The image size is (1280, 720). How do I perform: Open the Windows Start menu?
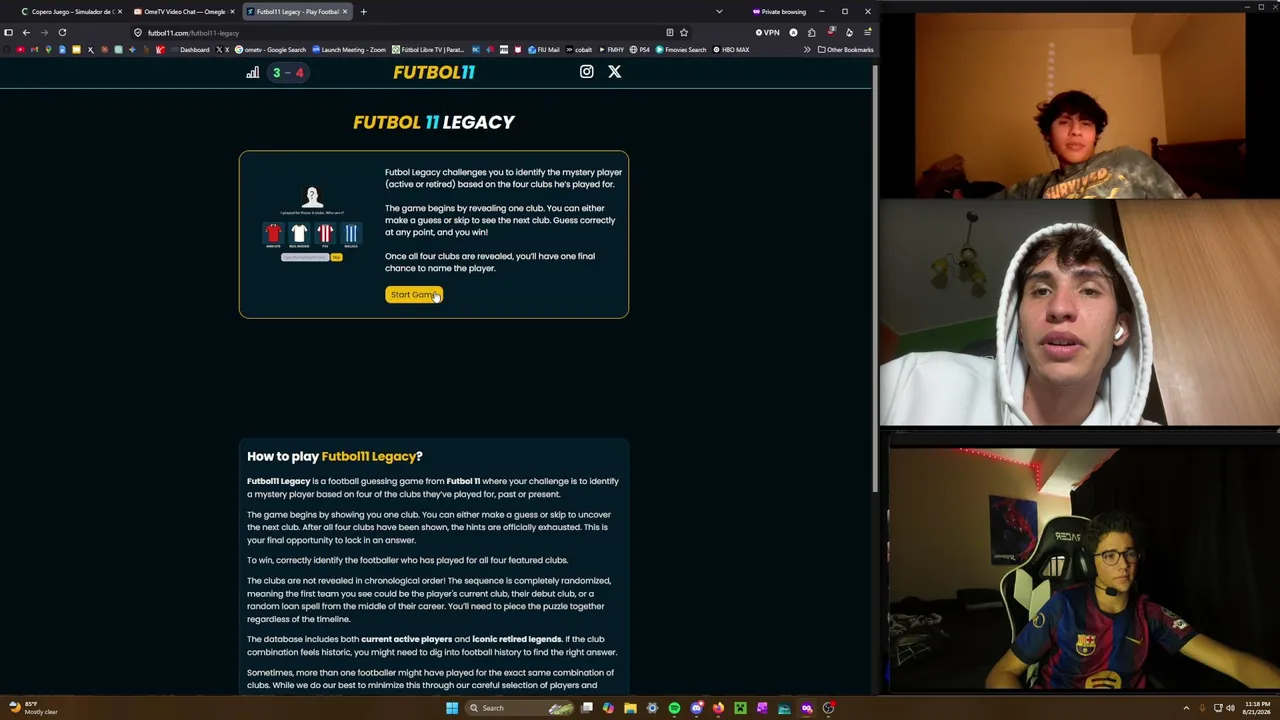[452, 708]
